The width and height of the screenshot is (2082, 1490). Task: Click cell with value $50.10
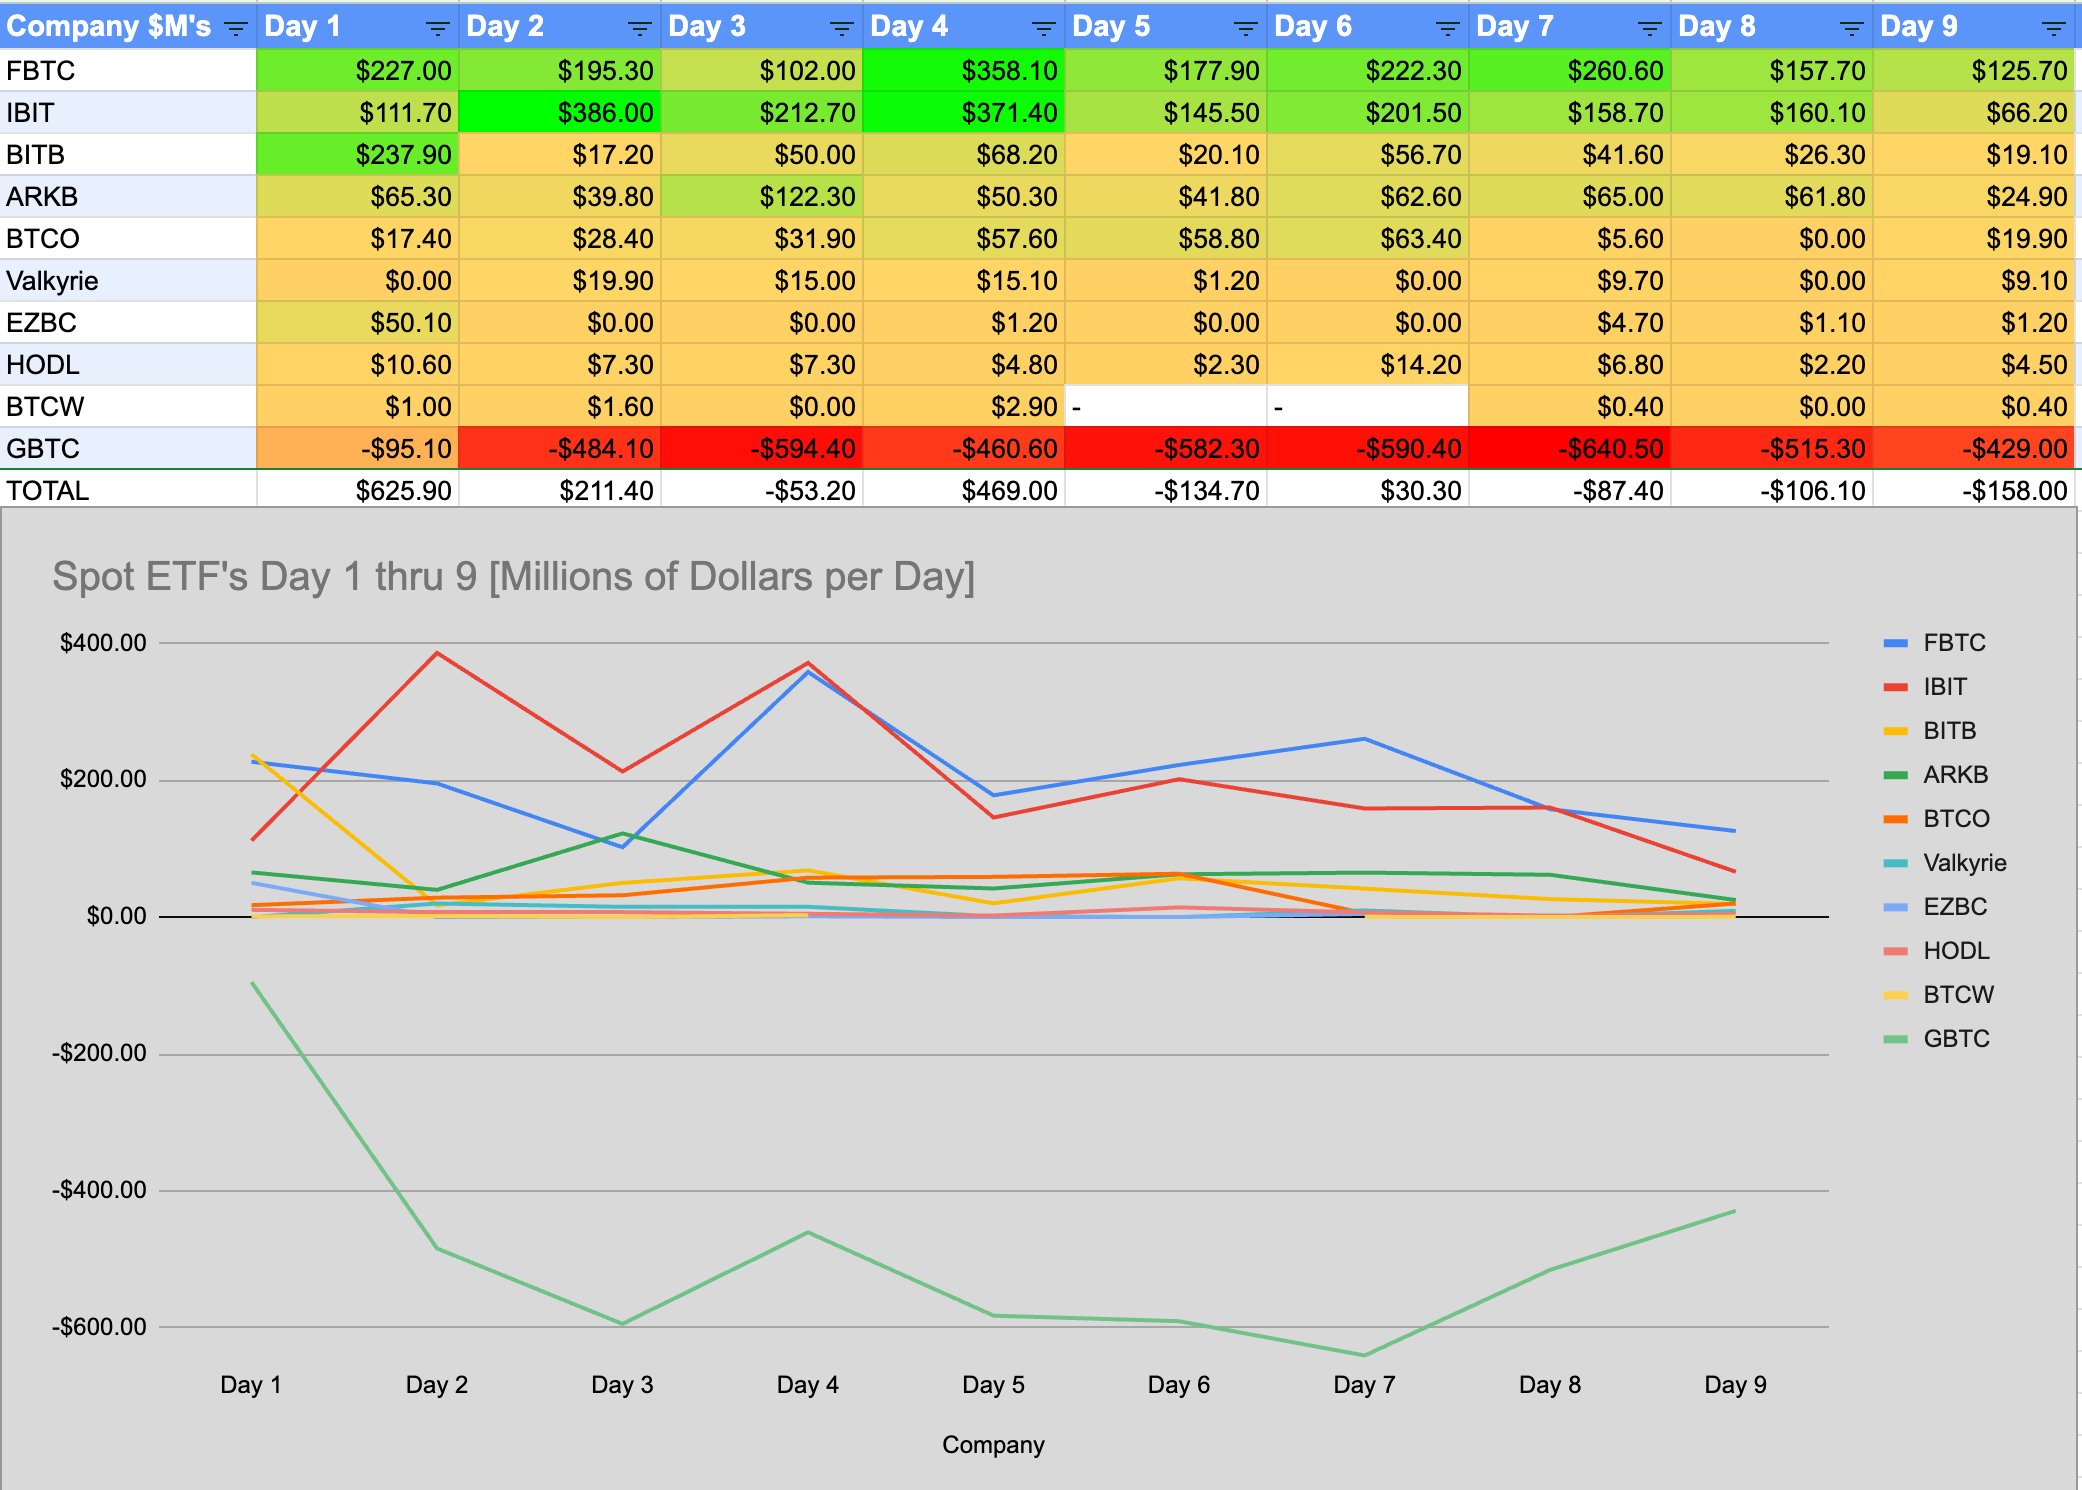357,323
